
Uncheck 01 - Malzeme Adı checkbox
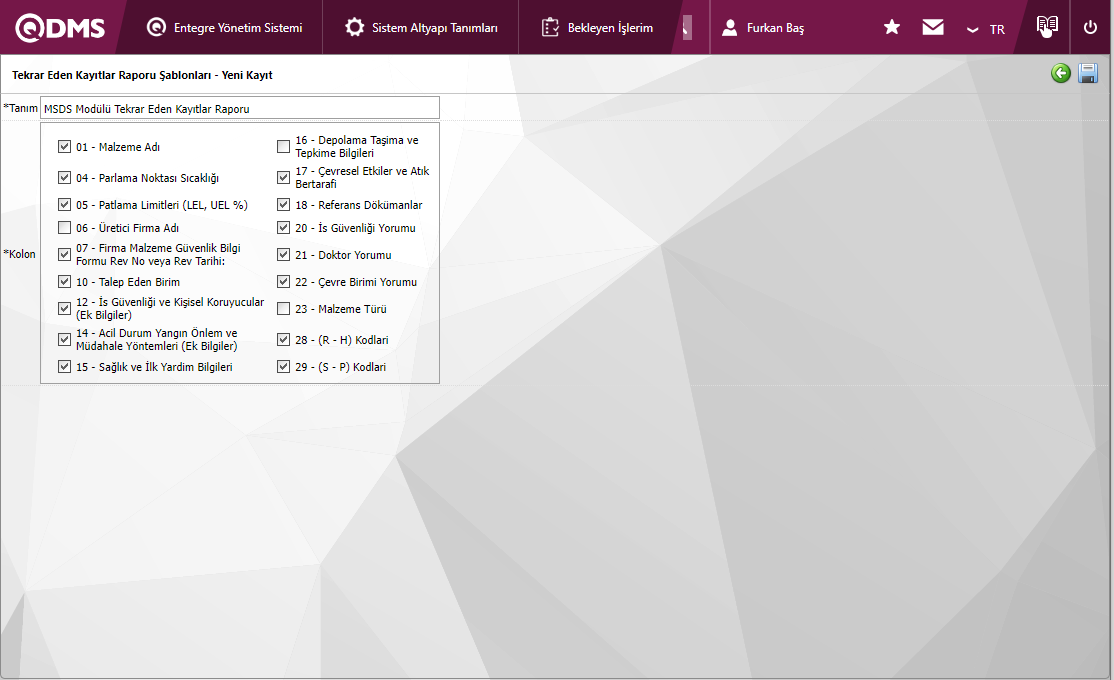point(64,147)
